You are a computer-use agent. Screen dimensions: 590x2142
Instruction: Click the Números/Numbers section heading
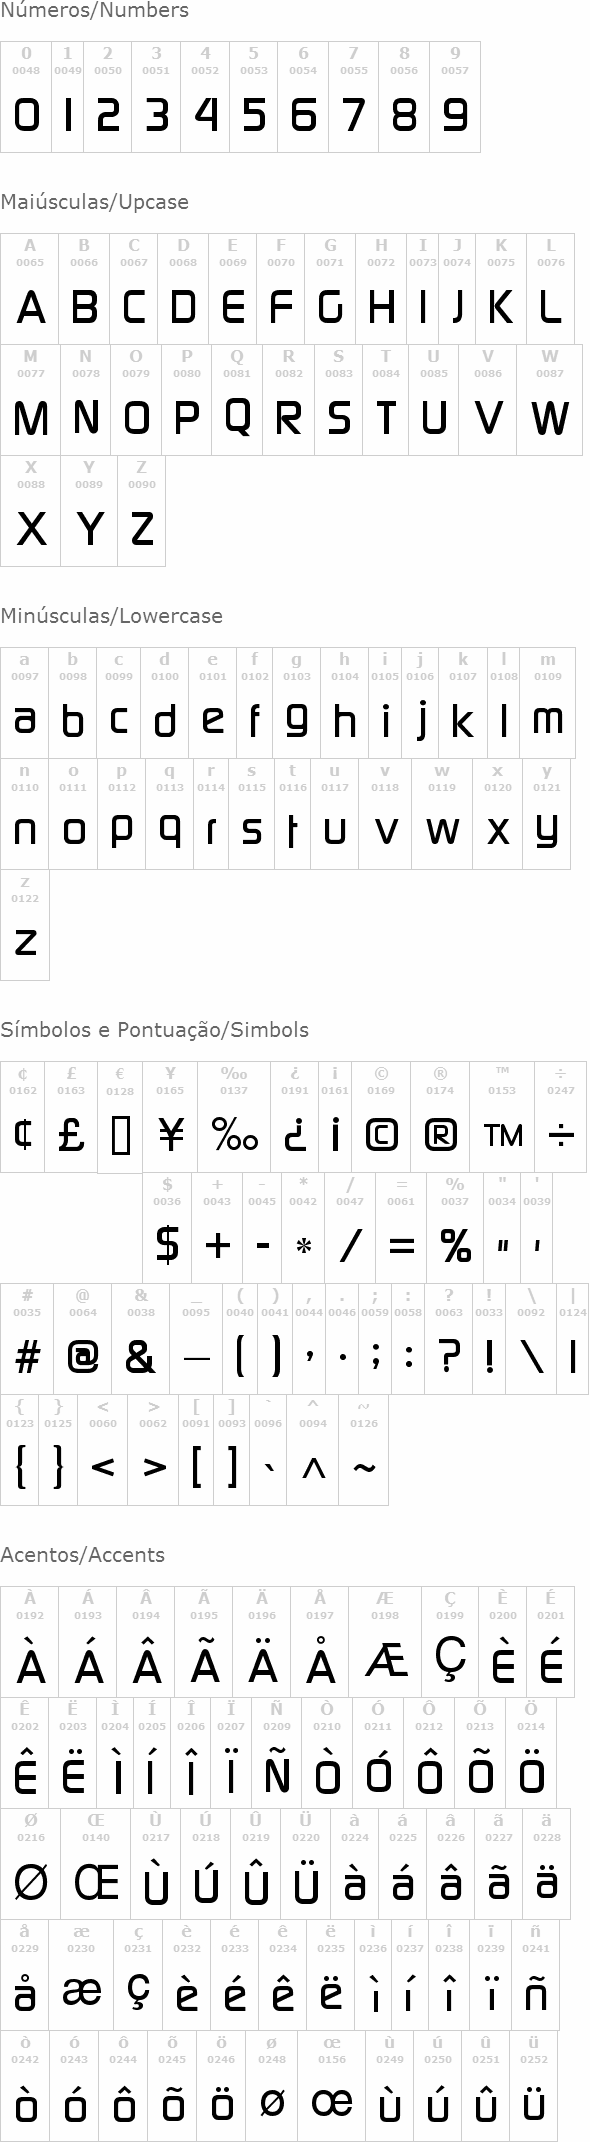(x=94, y=11)
